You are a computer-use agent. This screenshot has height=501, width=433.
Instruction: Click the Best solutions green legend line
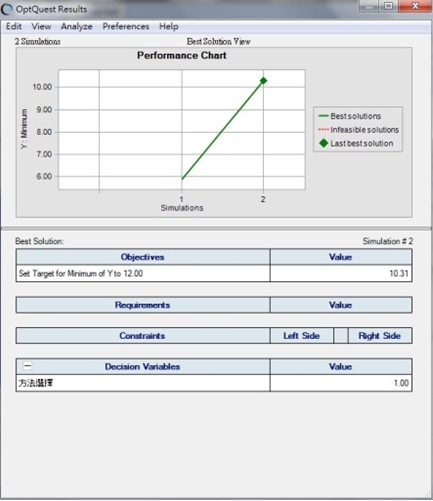click(323, 116)
